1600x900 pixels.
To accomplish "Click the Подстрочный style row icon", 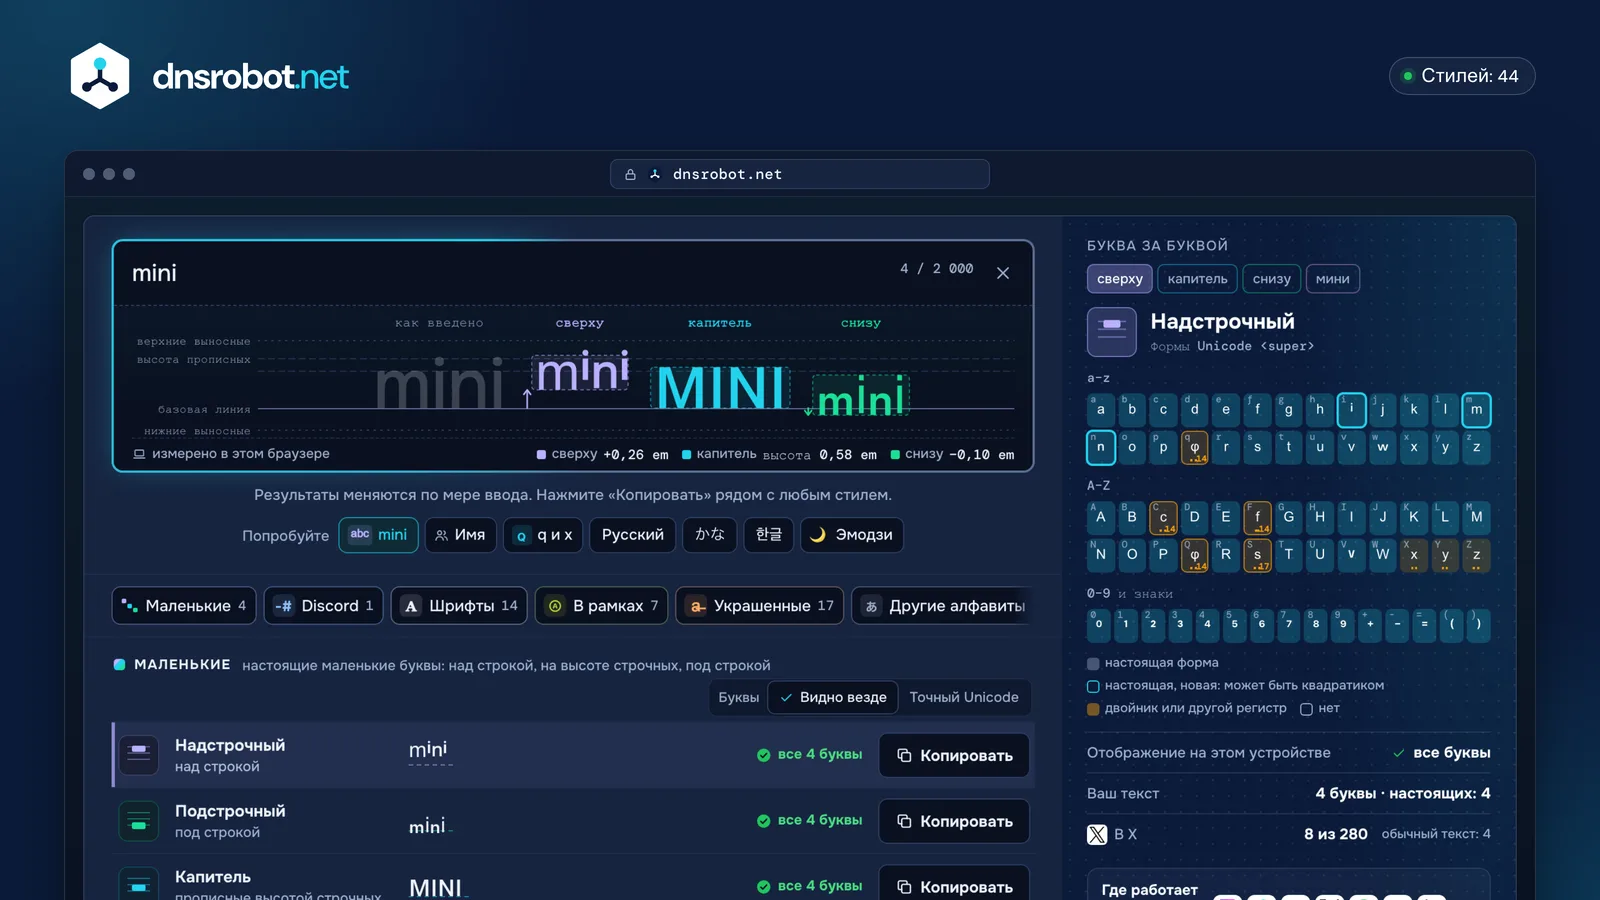I will [x=139, y=821].
